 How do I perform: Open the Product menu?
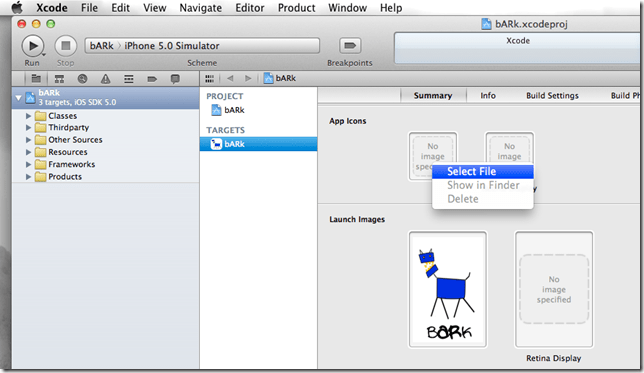click(297, 7)
